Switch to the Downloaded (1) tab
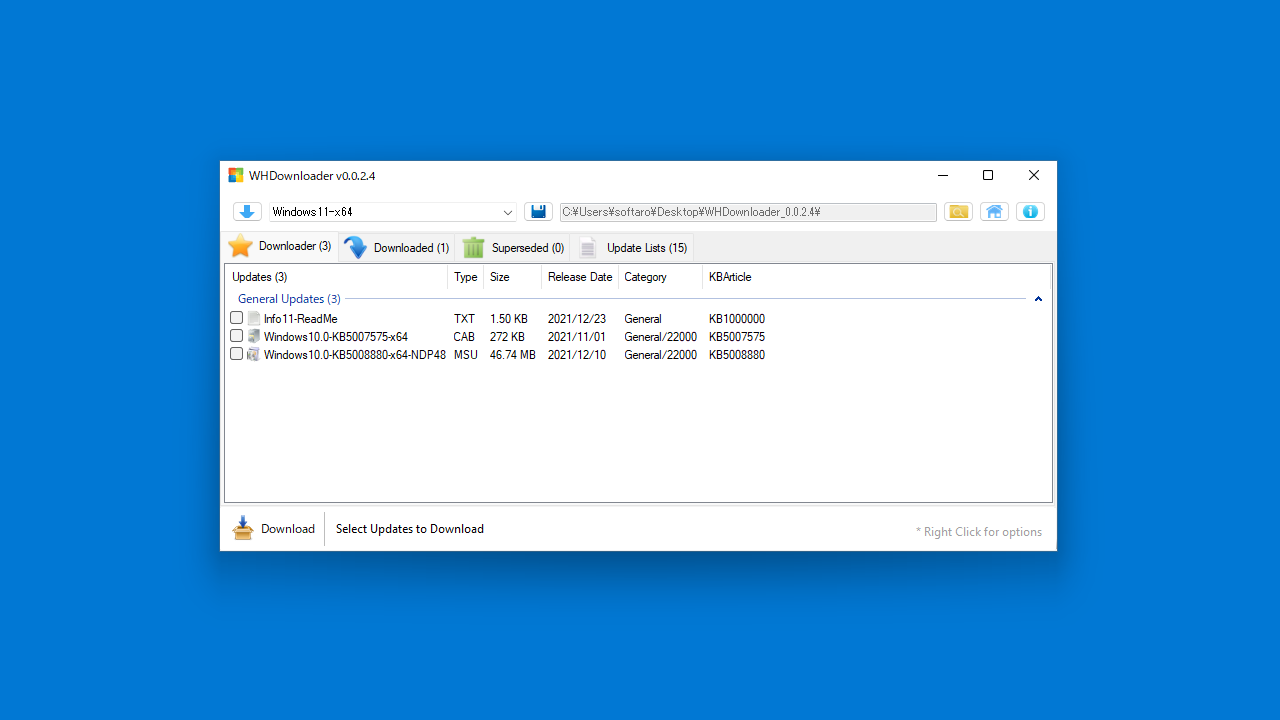Viewport: 1280px width, 720px height. click(397, 247)
